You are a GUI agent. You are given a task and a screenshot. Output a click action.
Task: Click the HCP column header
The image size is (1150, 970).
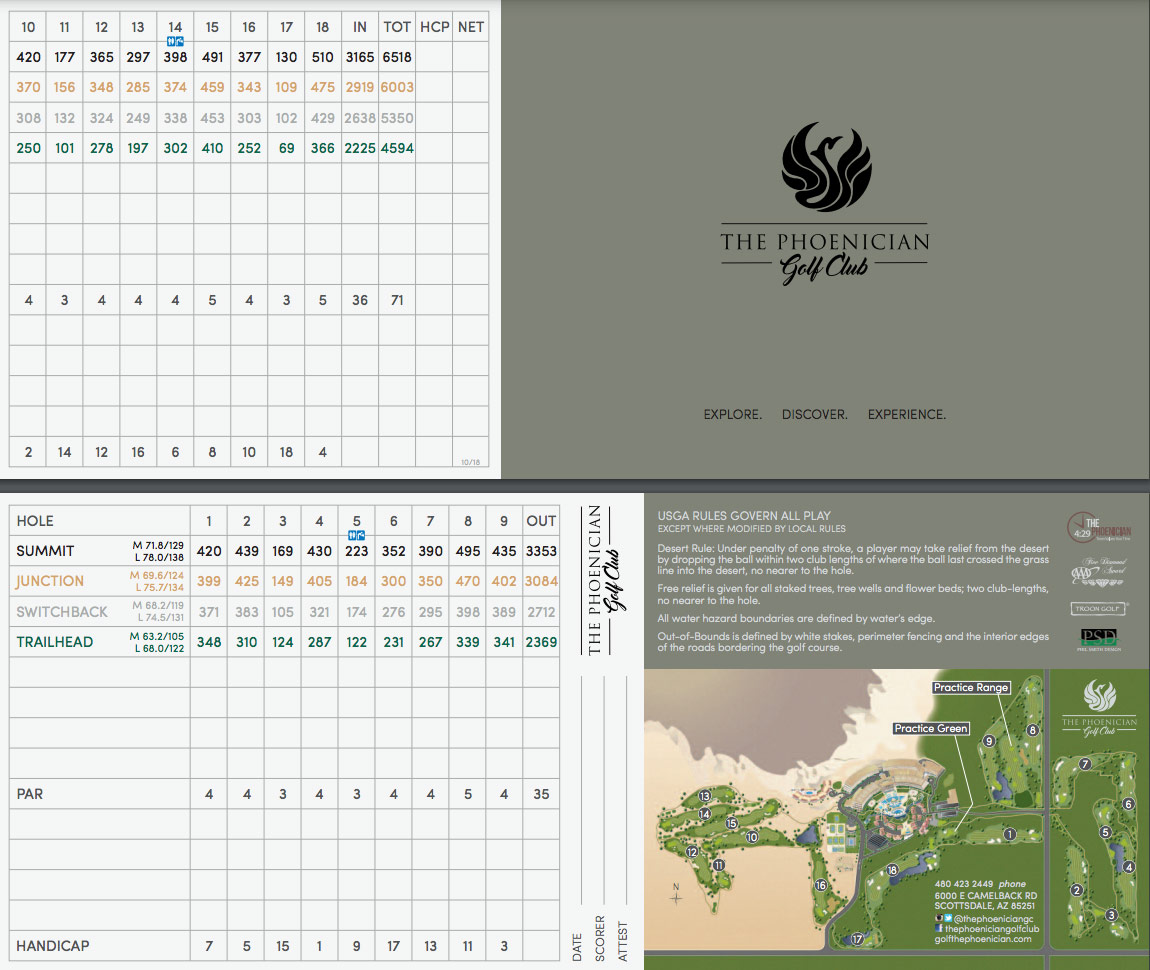(x=434, y=27)
